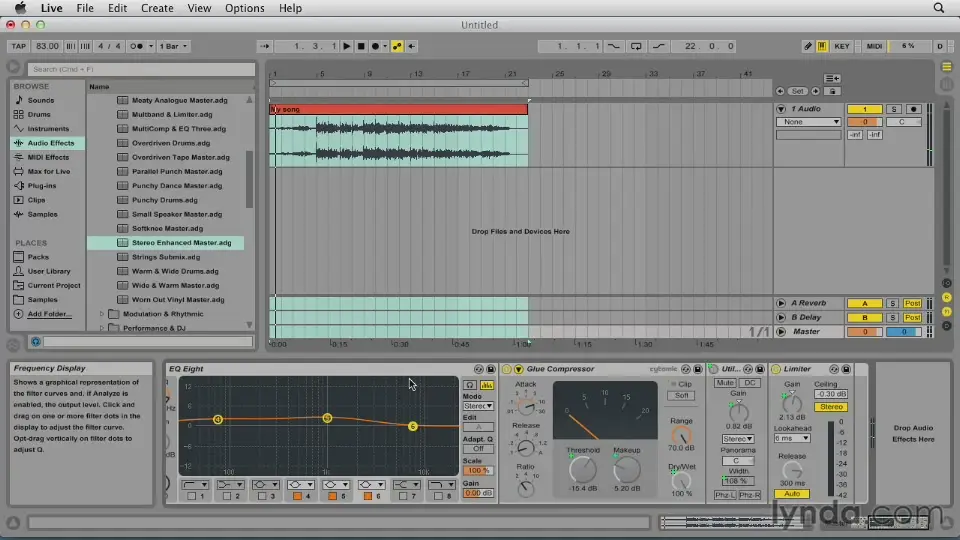Open the View menu

pos(199,8)
